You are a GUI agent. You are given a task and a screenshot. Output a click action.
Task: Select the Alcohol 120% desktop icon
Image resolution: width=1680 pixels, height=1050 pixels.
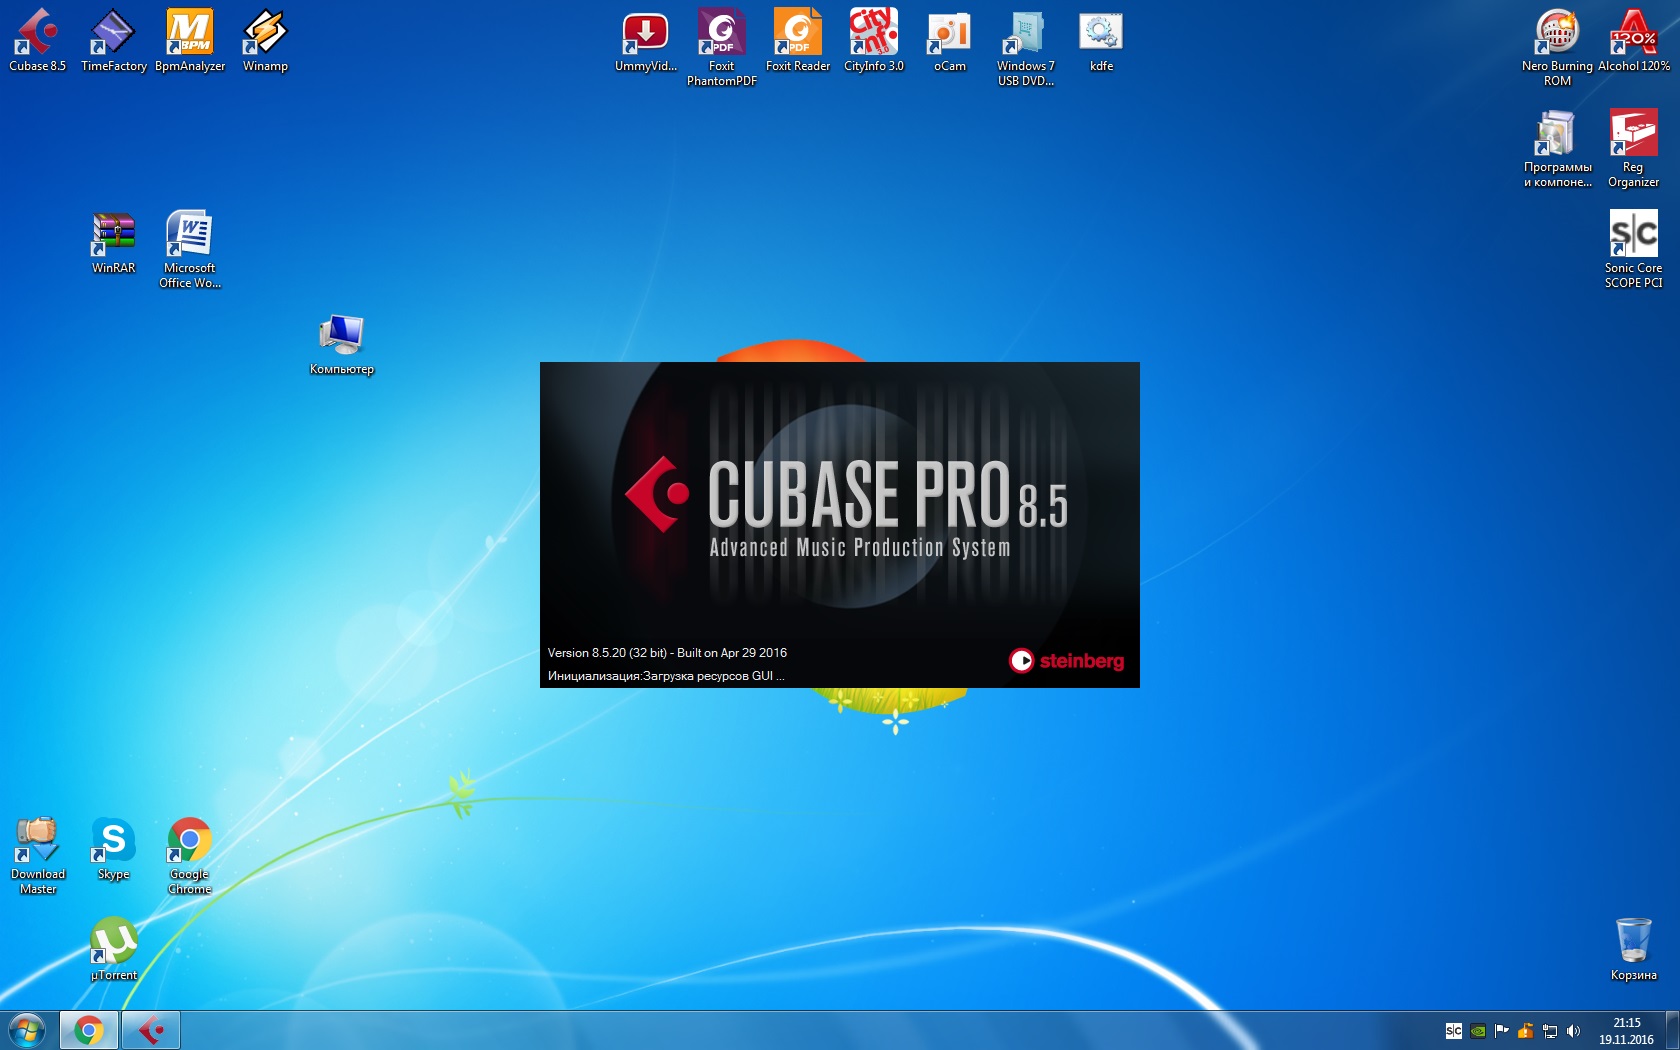coord(1634,40)
